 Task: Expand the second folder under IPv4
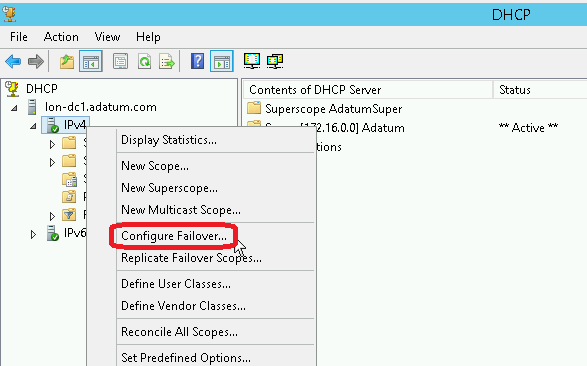(52, 162)
